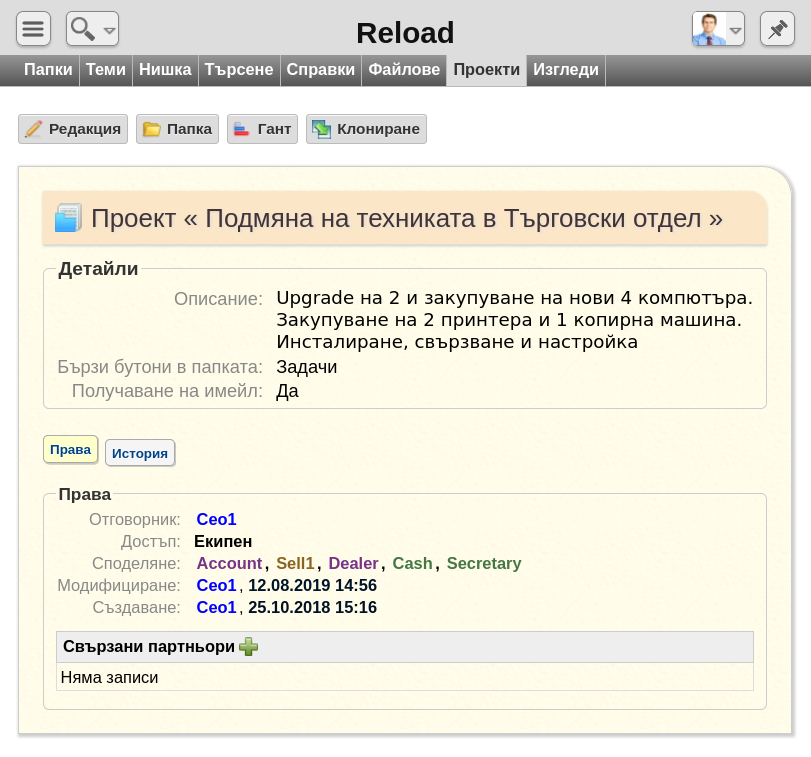The width and height of the screenshot is (811, 757).
Task: Open the project's Папка folder button
Action: 177,129
